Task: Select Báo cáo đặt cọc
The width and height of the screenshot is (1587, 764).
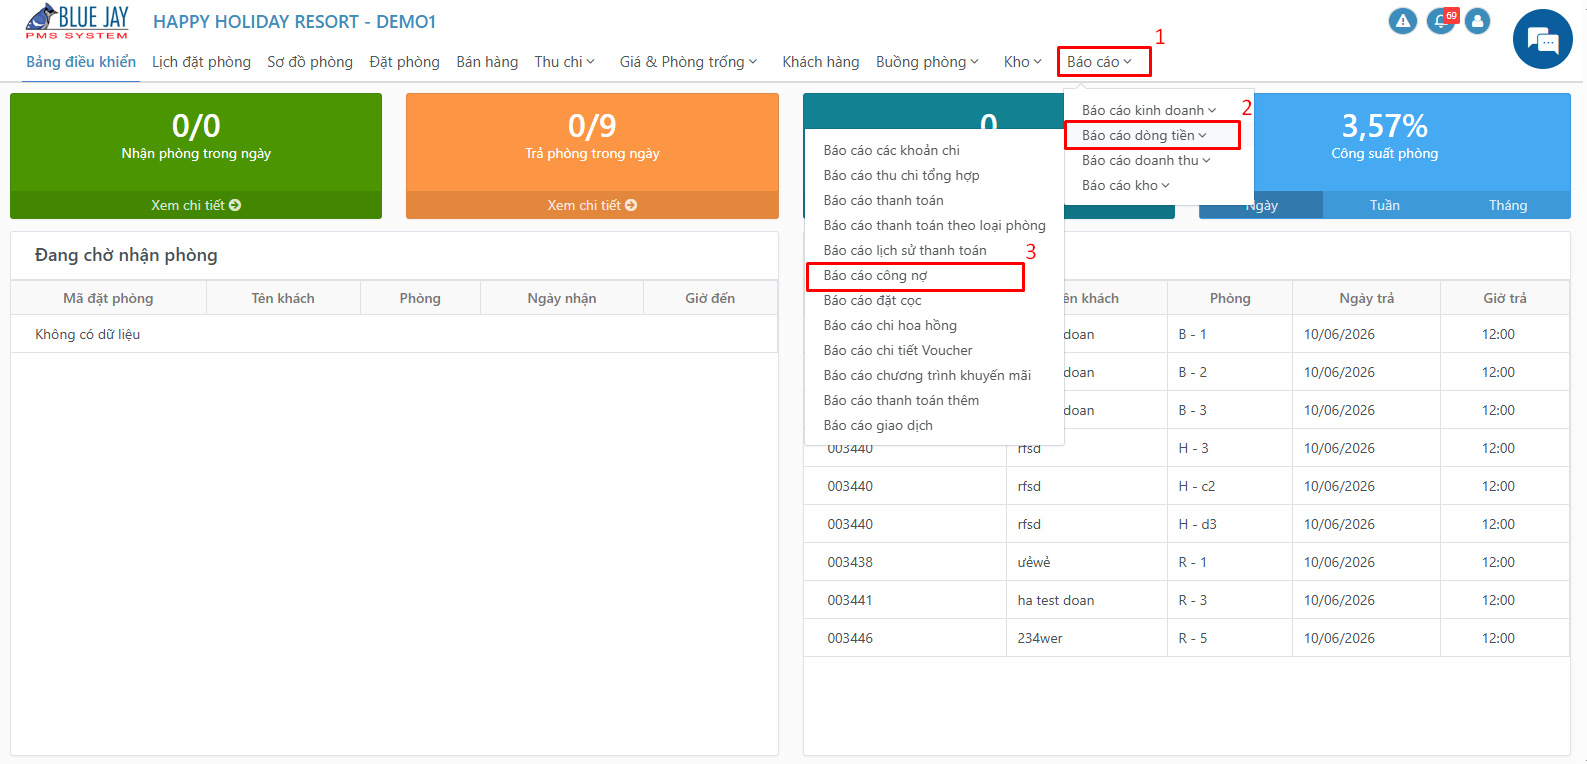Action: click(873, 300)
